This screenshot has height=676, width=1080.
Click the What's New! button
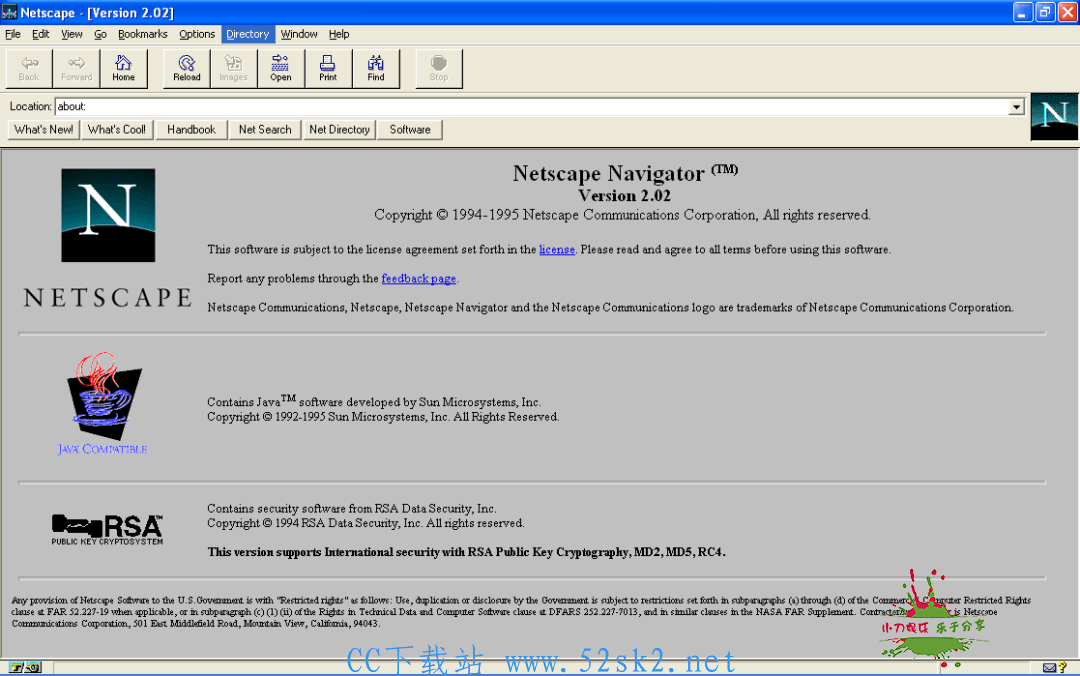point(43,130)
